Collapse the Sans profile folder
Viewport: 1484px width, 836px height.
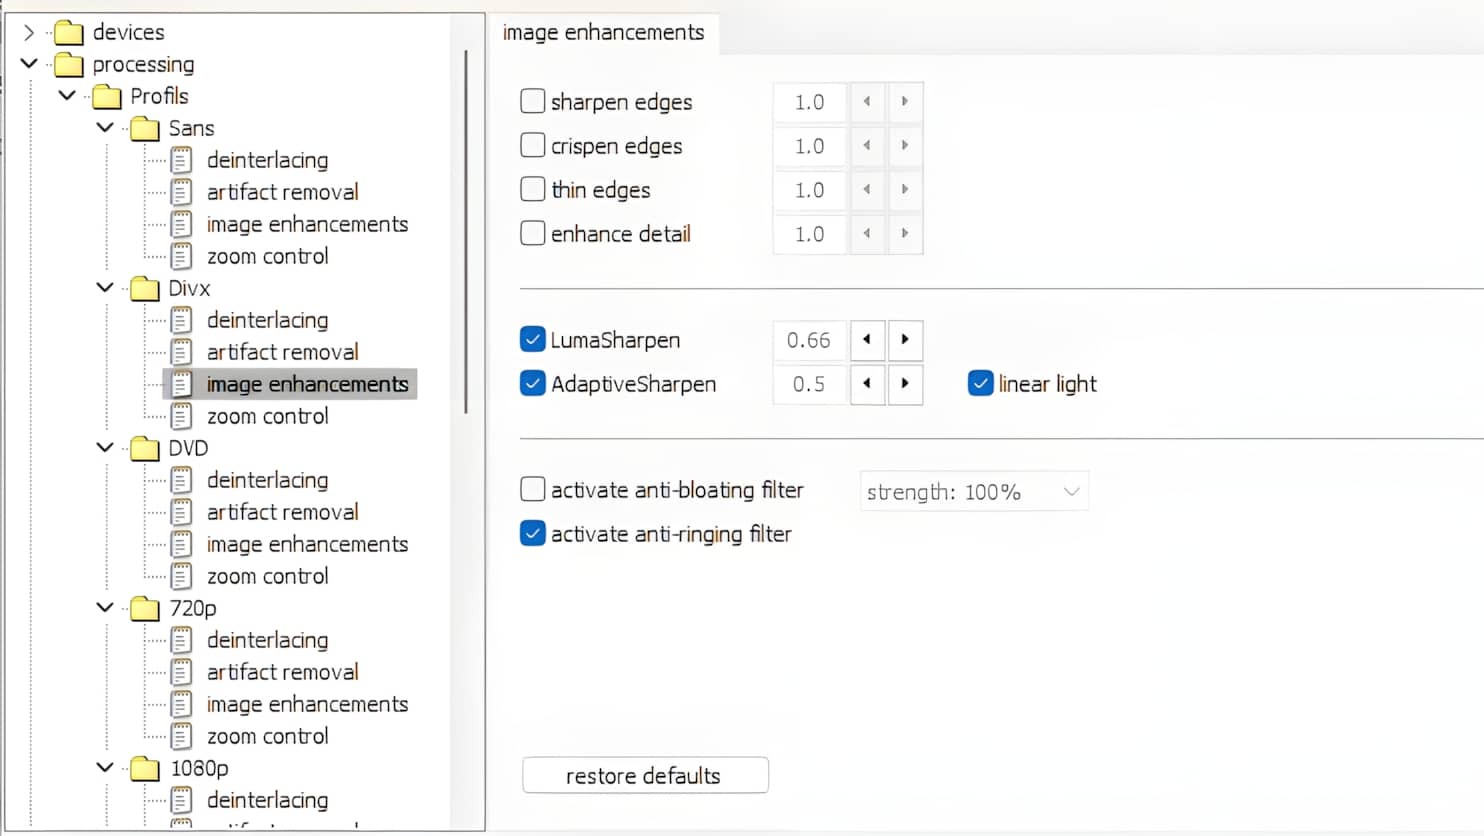pyautogui.click(x=105, y=128)
